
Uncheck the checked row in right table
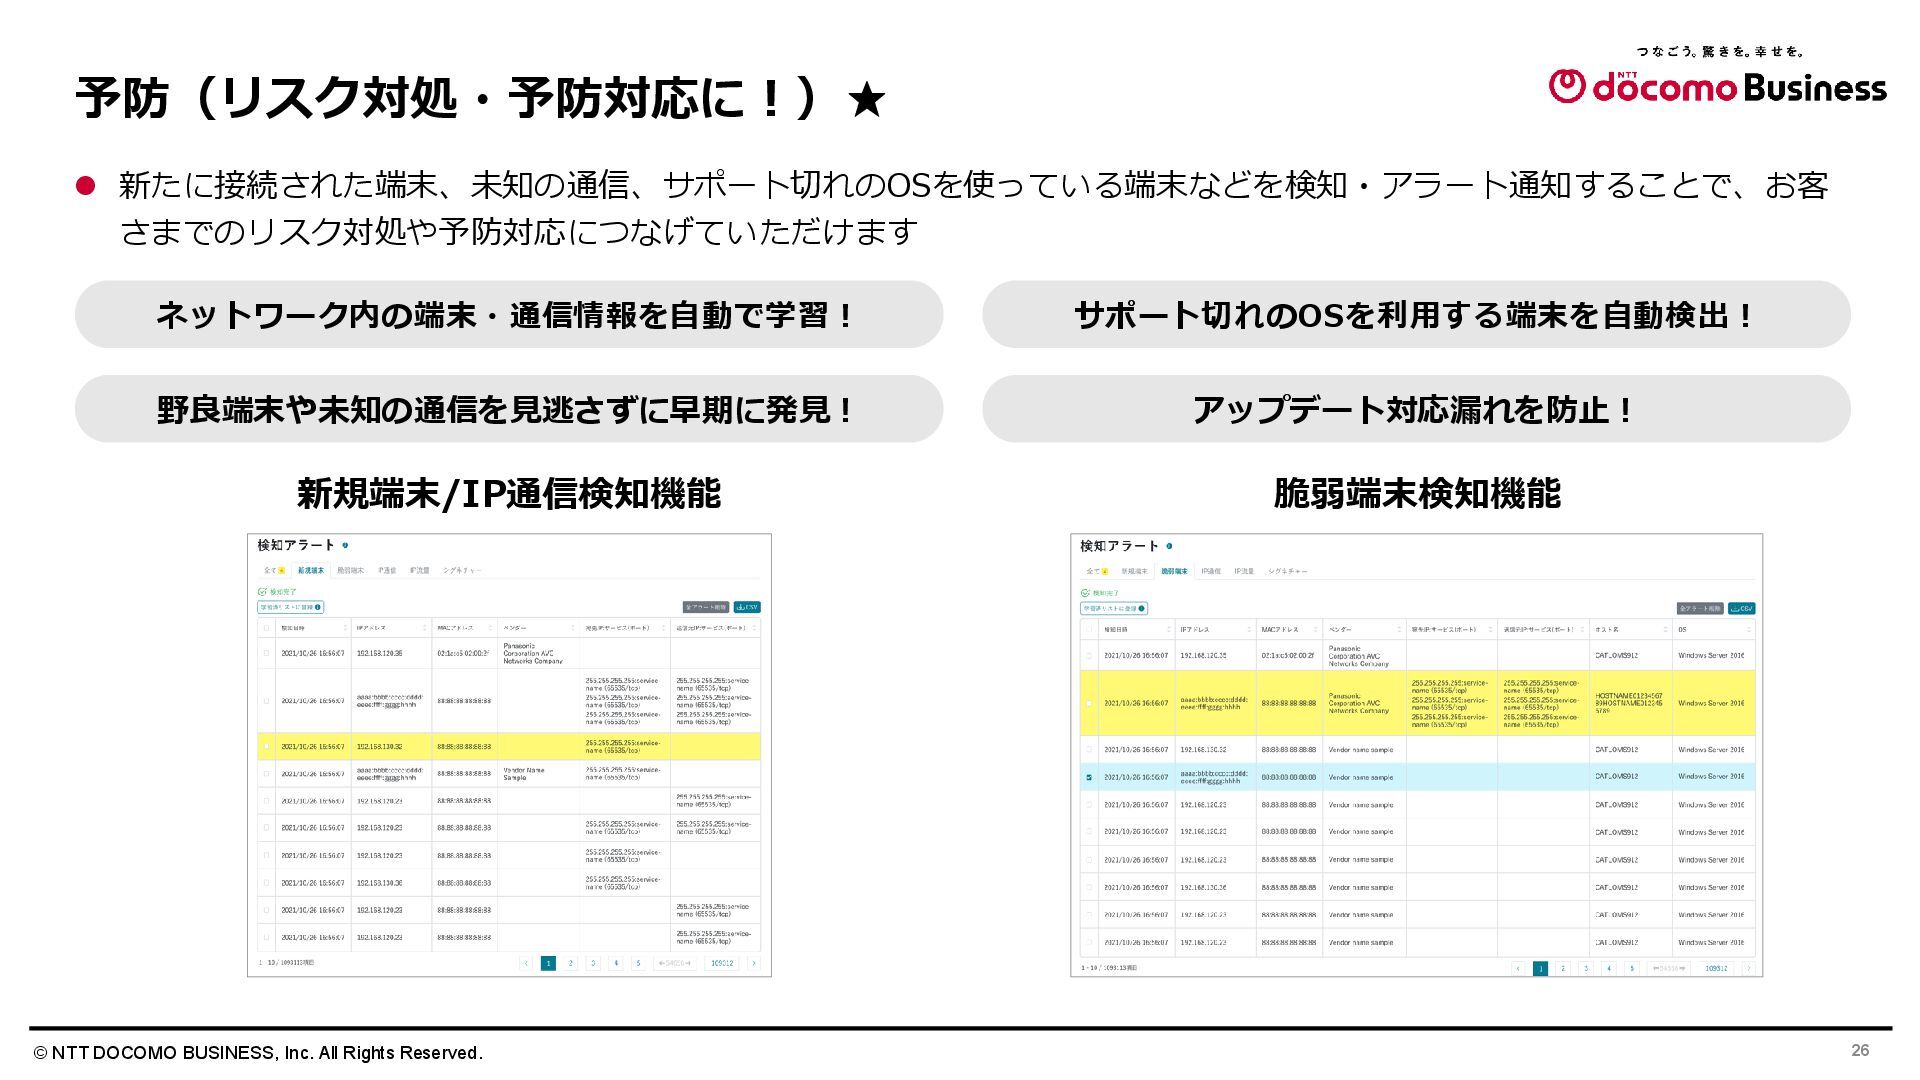pos(1089,777)
